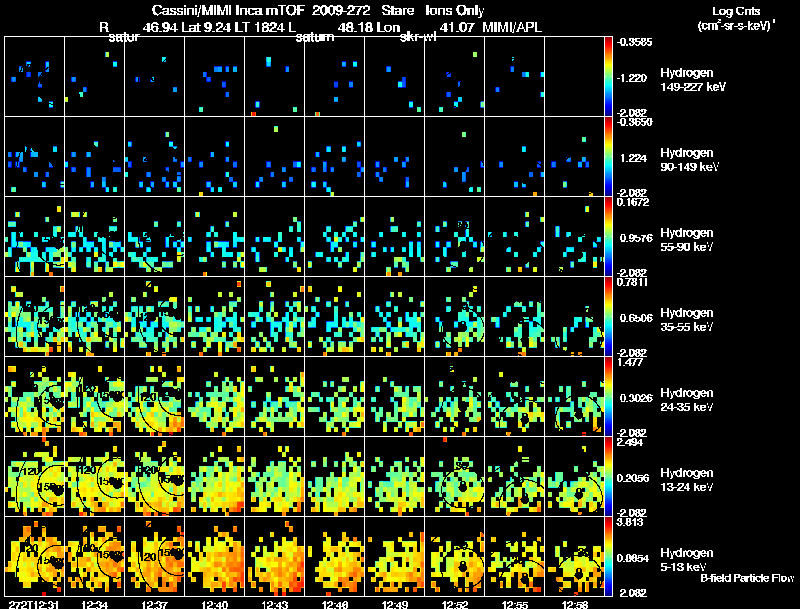Click the Cassini/MIMI Inca mTOF title text

pyautogui.click(x=228, y=10)
